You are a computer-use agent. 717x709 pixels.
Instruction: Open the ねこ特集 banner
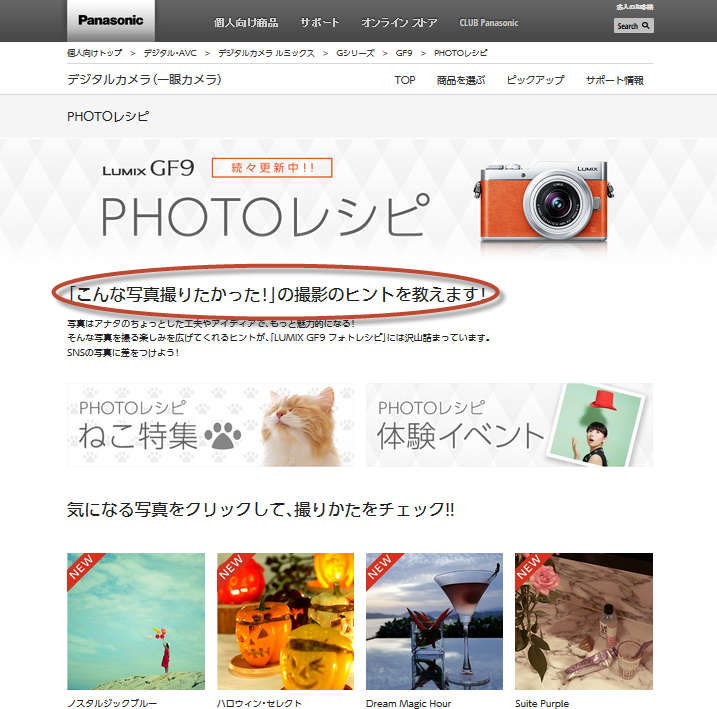210,425
